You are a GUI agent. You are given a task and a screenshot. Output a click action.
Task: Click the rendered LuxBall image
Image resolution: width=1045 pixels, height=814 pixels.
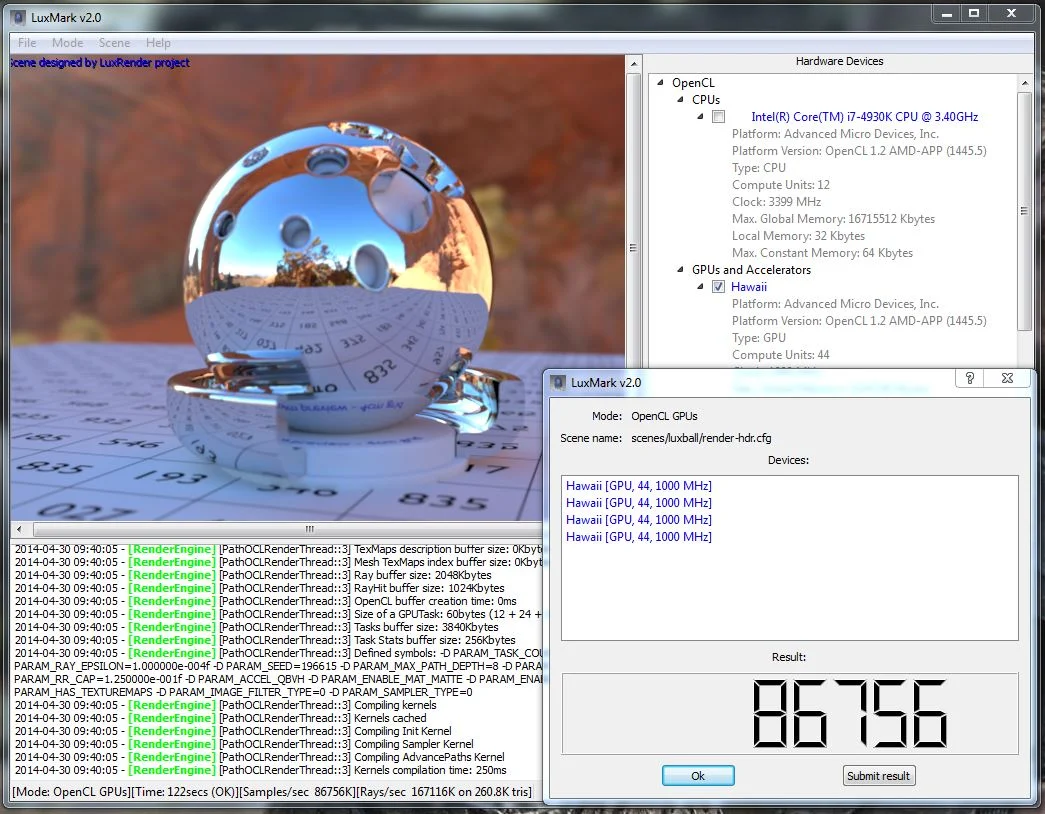[318, 287]
